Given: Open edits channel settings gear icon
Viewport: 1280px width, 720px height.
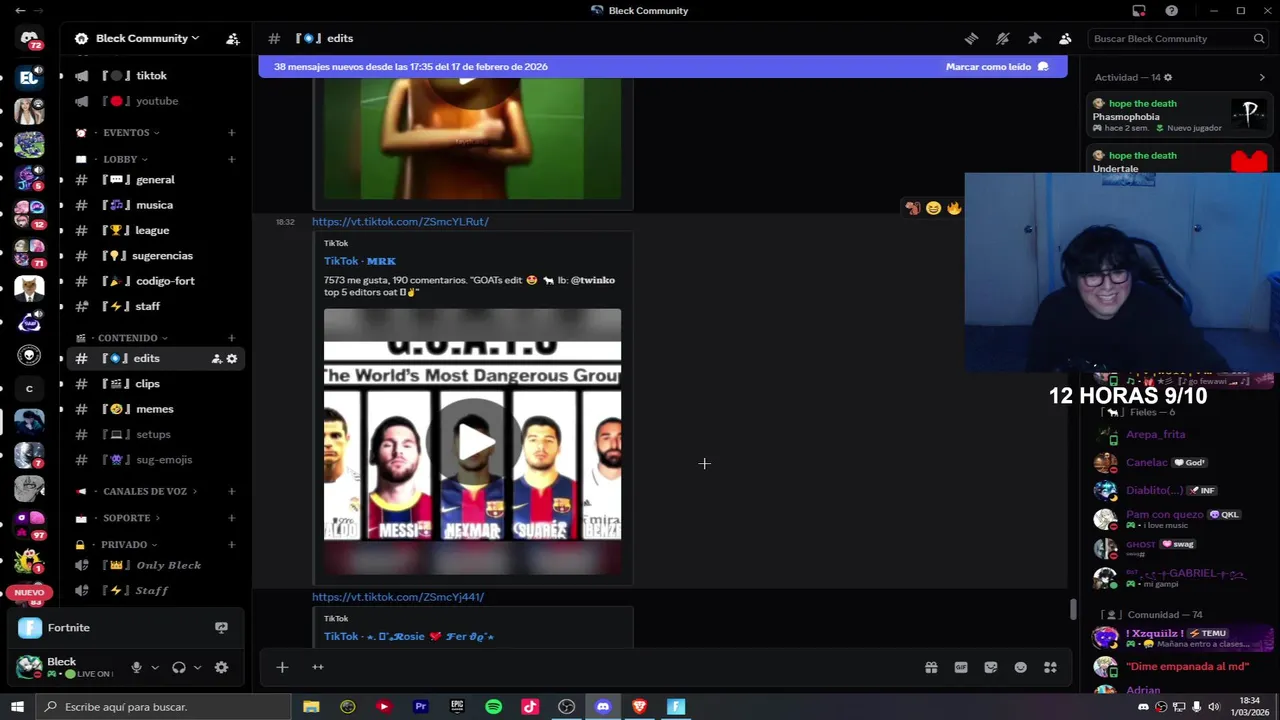Looking at the screenshot, I should tap(232, 358).
